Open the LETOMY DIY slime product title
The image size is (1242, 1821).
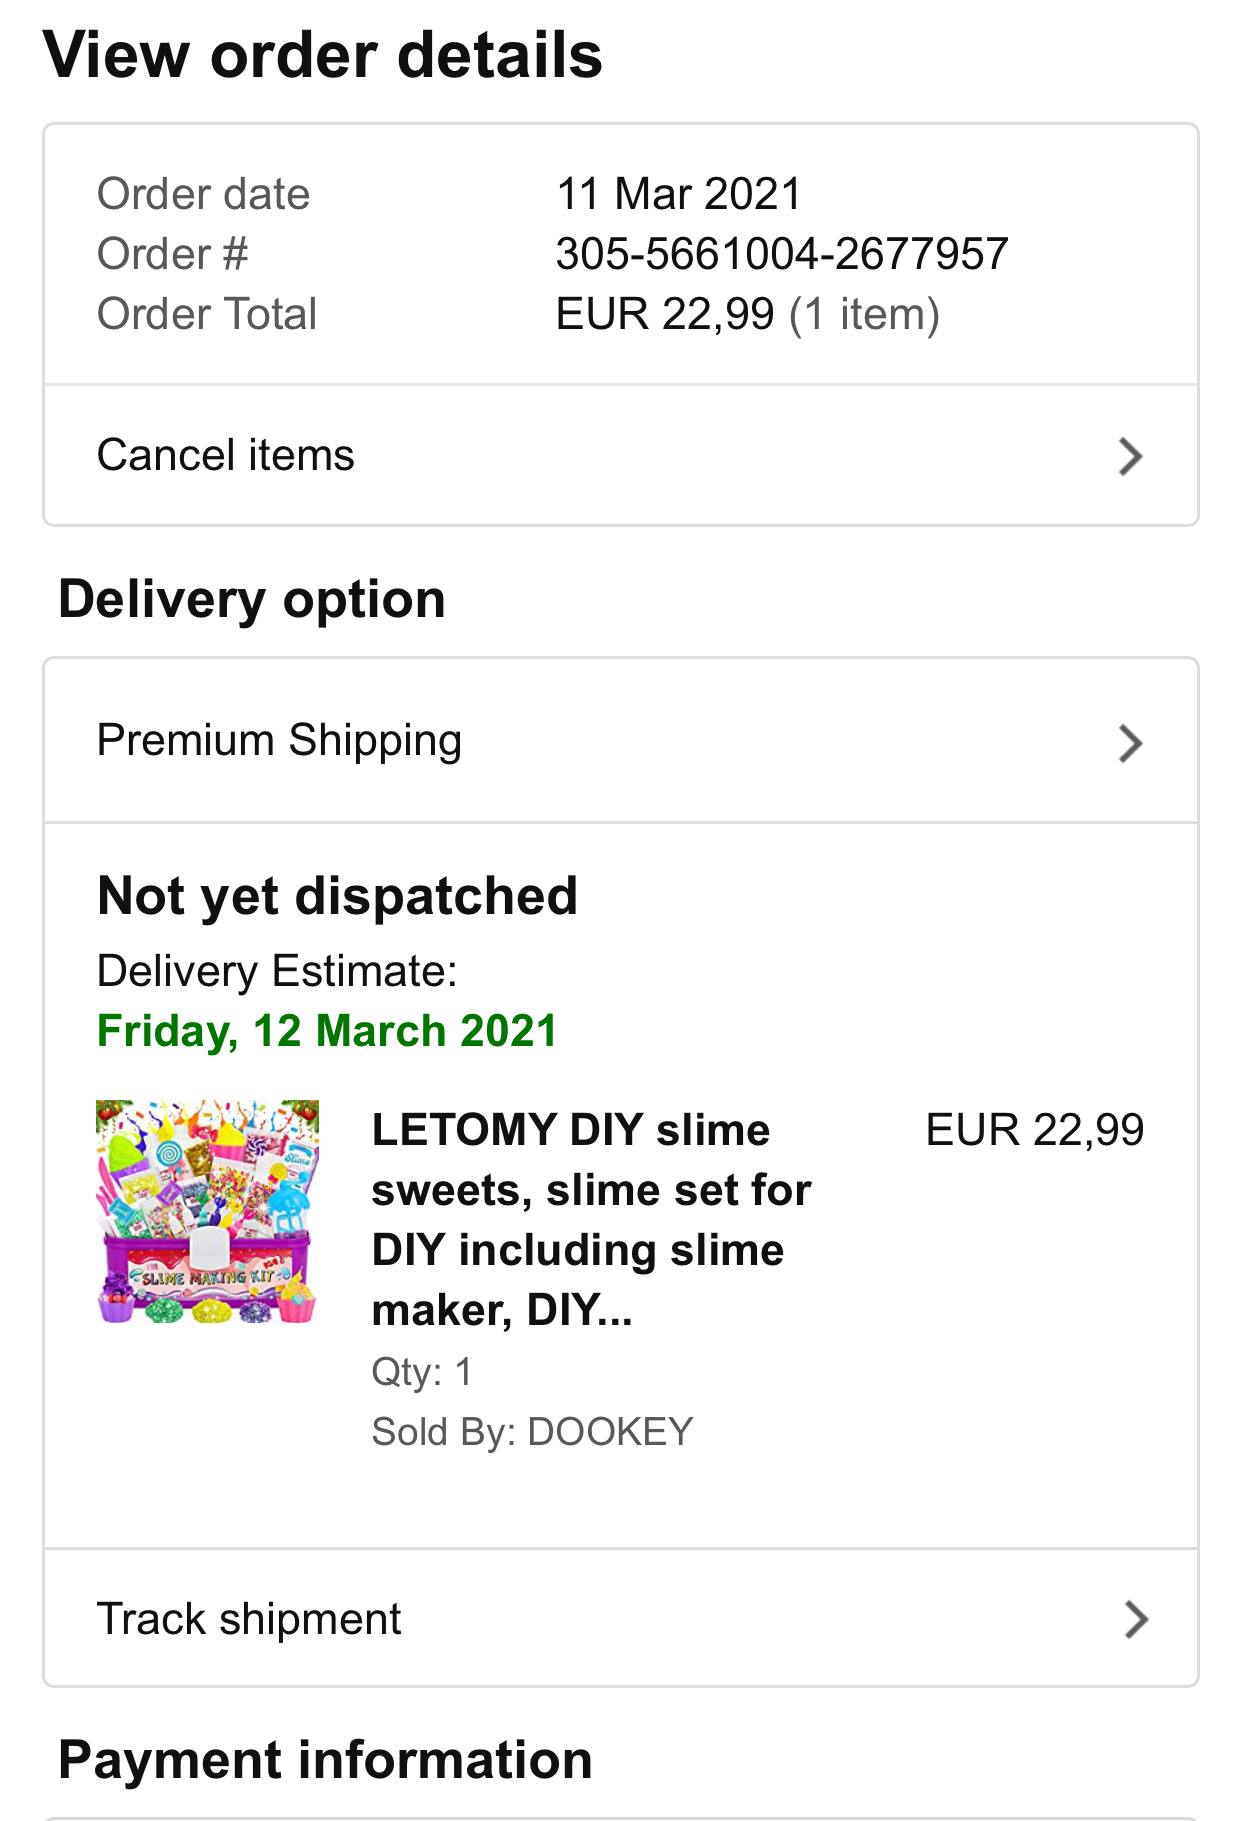tap(590, 1220)
